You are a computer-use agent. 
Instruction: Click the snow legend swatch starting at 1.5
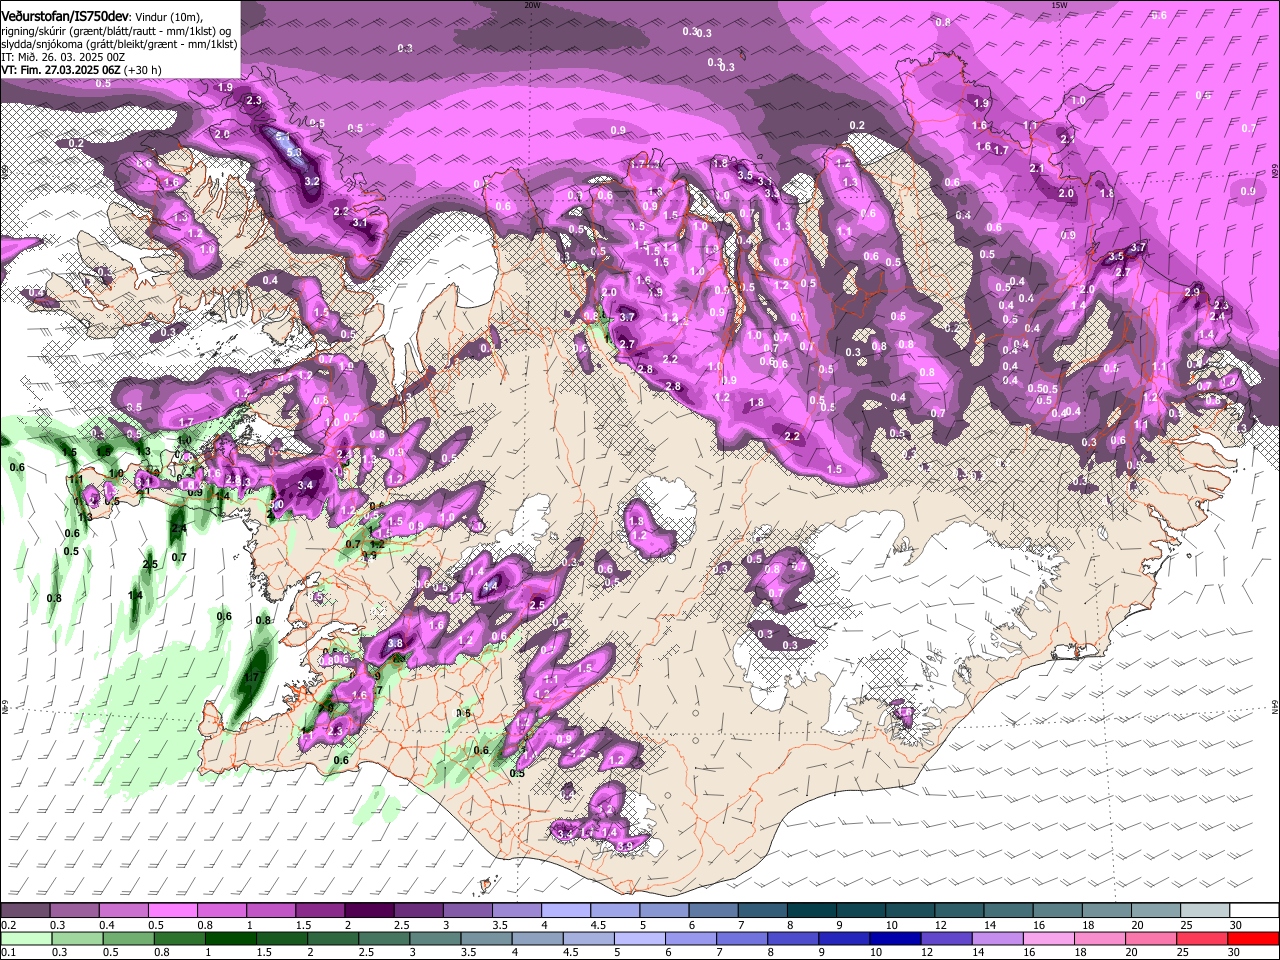coord(319,911)
